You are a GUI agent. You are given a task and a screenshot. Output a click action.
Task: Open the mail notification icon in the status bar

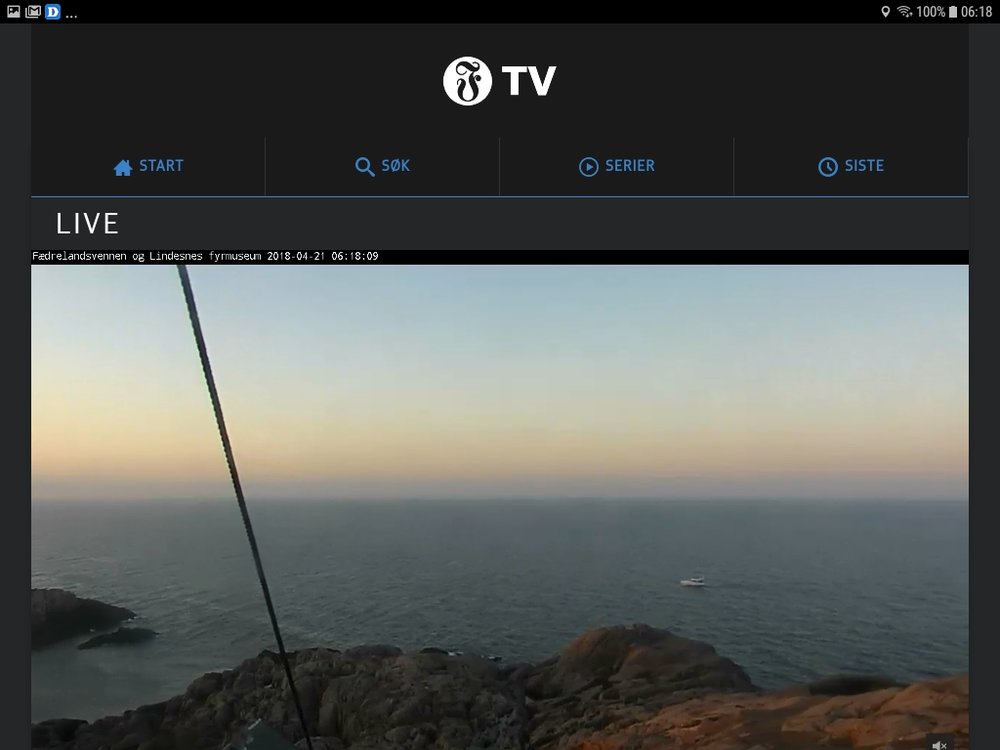(33, 11)
